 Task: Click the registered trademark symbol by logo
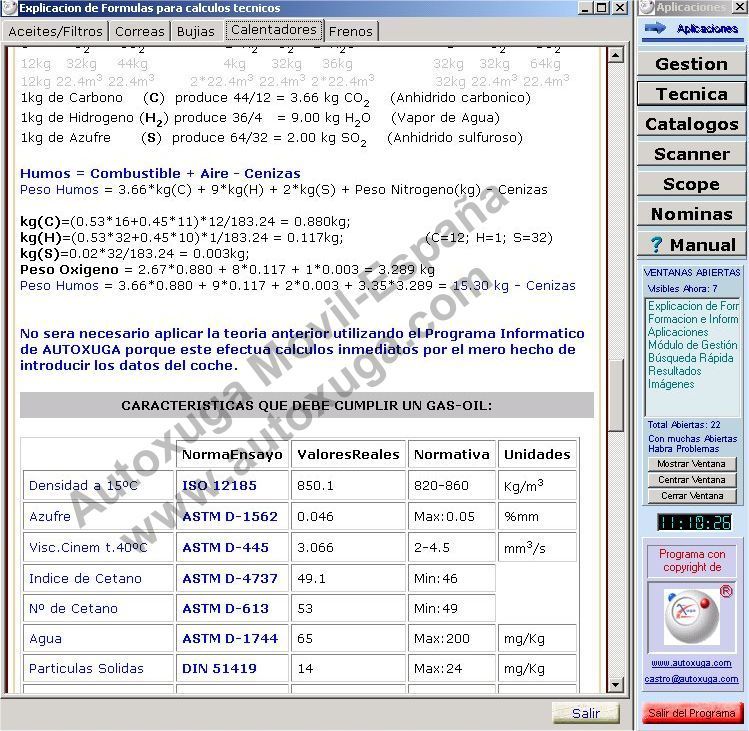point(726,591)
